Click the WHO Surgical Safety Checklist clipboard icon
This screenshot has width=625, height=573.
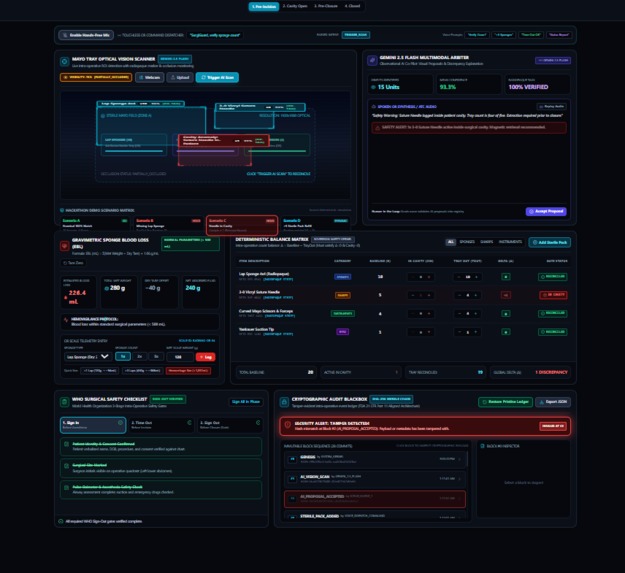pyautogui.click(x=65, y=402)
